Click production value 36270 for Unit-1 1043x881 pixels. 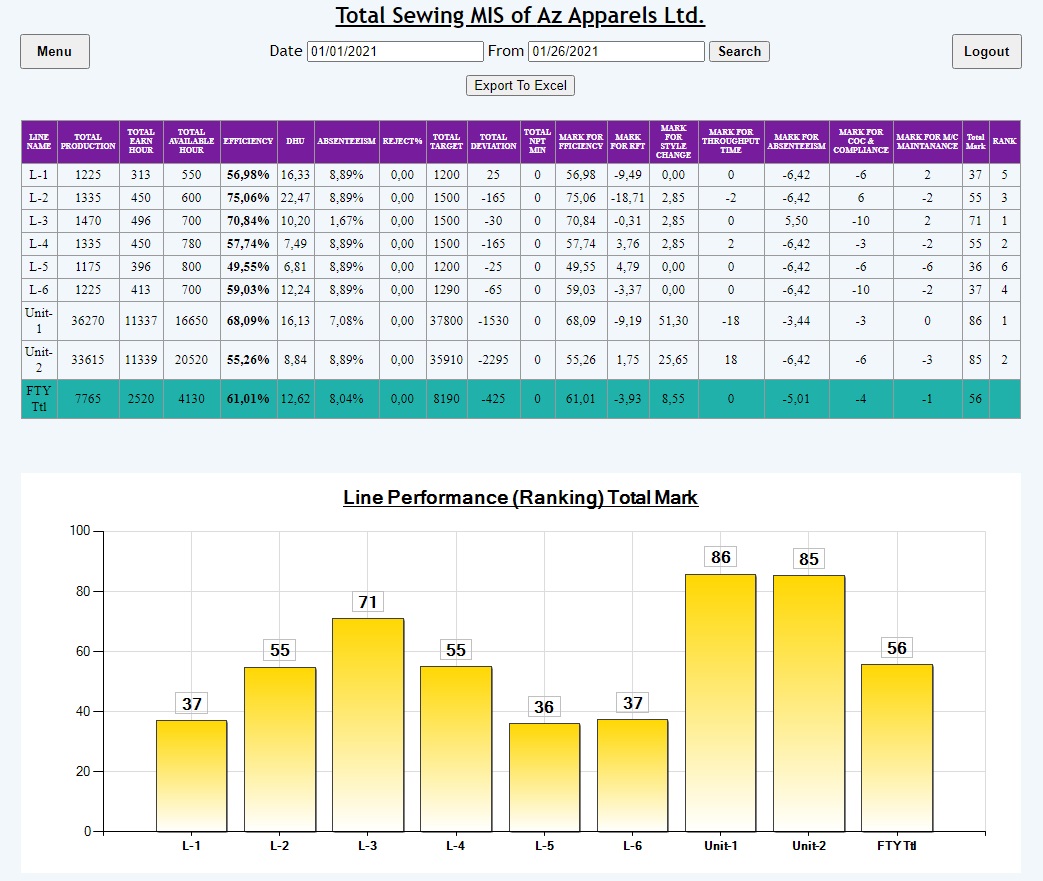pos(88,321)
